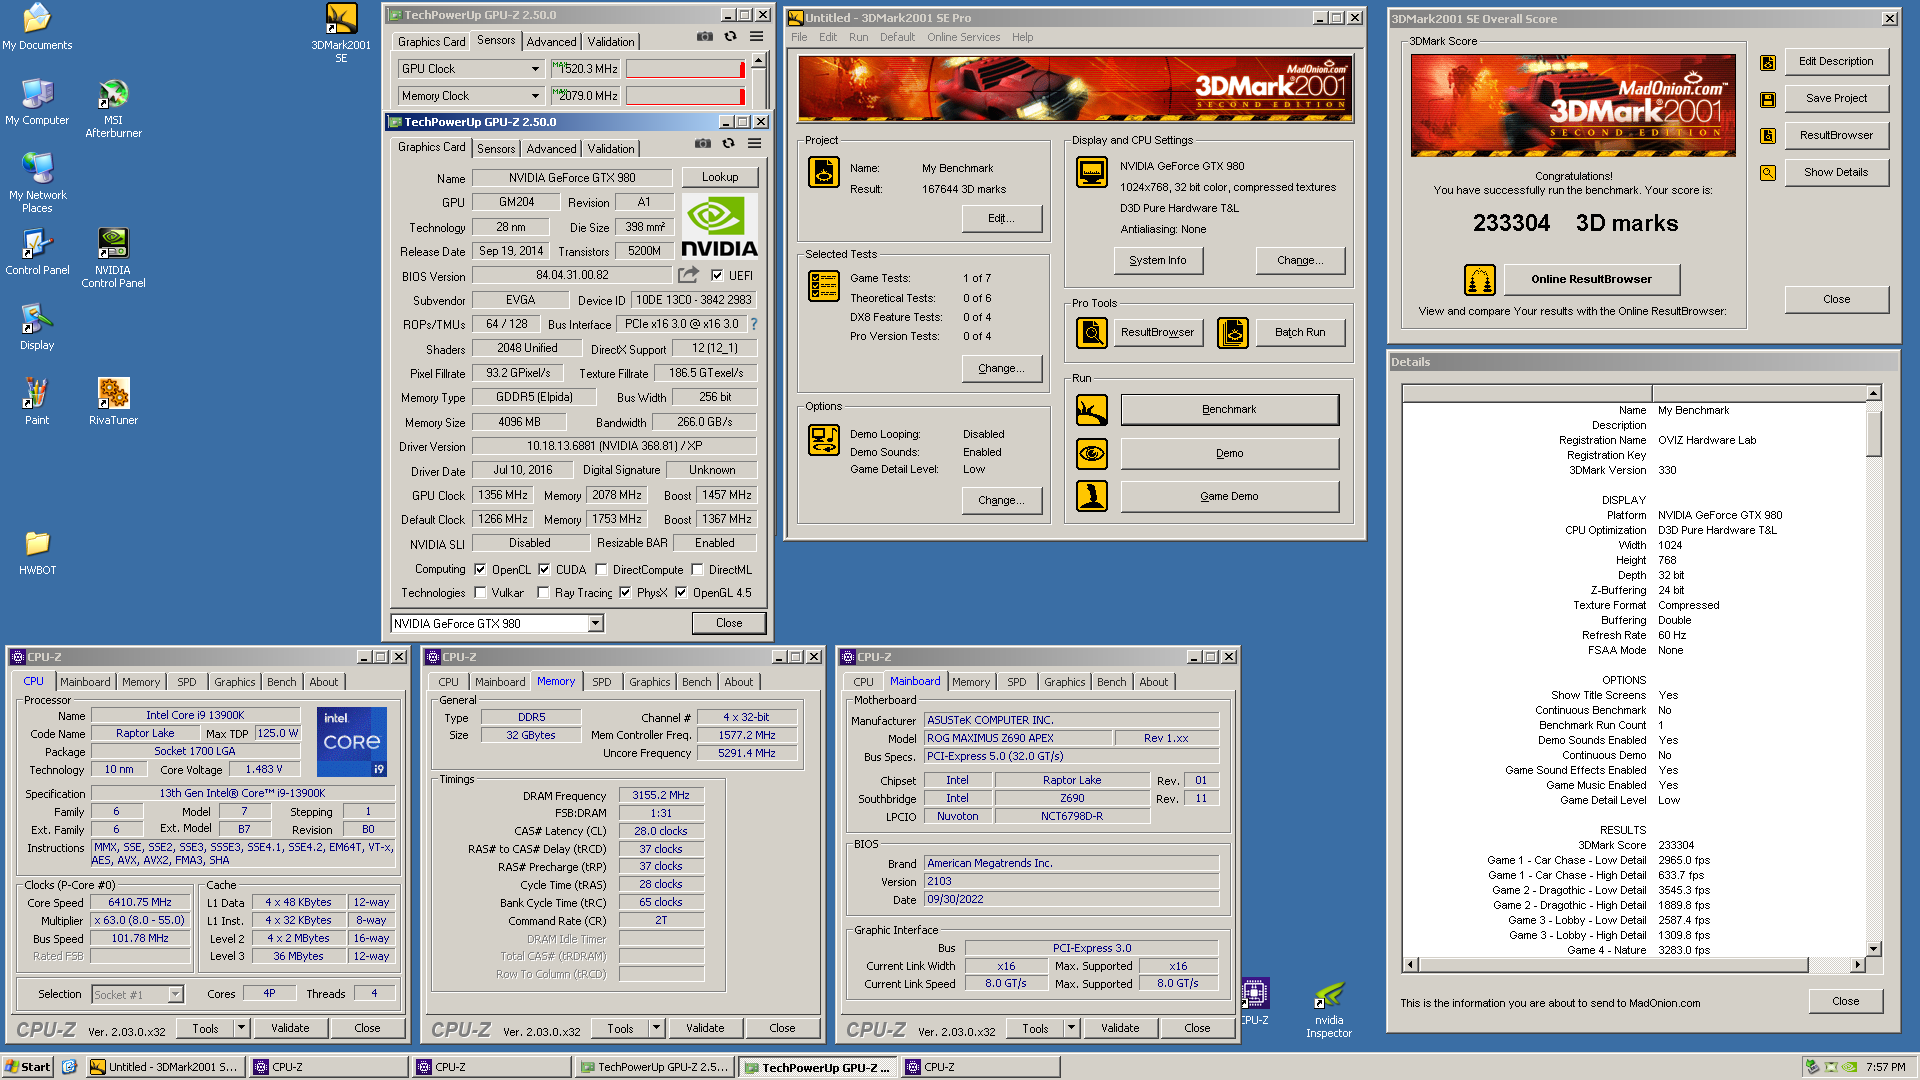This screenshot has width=1920, height=1080.
Task: Click GPU-Z screenshot camera icon in front window
Action: coord(703,144)
